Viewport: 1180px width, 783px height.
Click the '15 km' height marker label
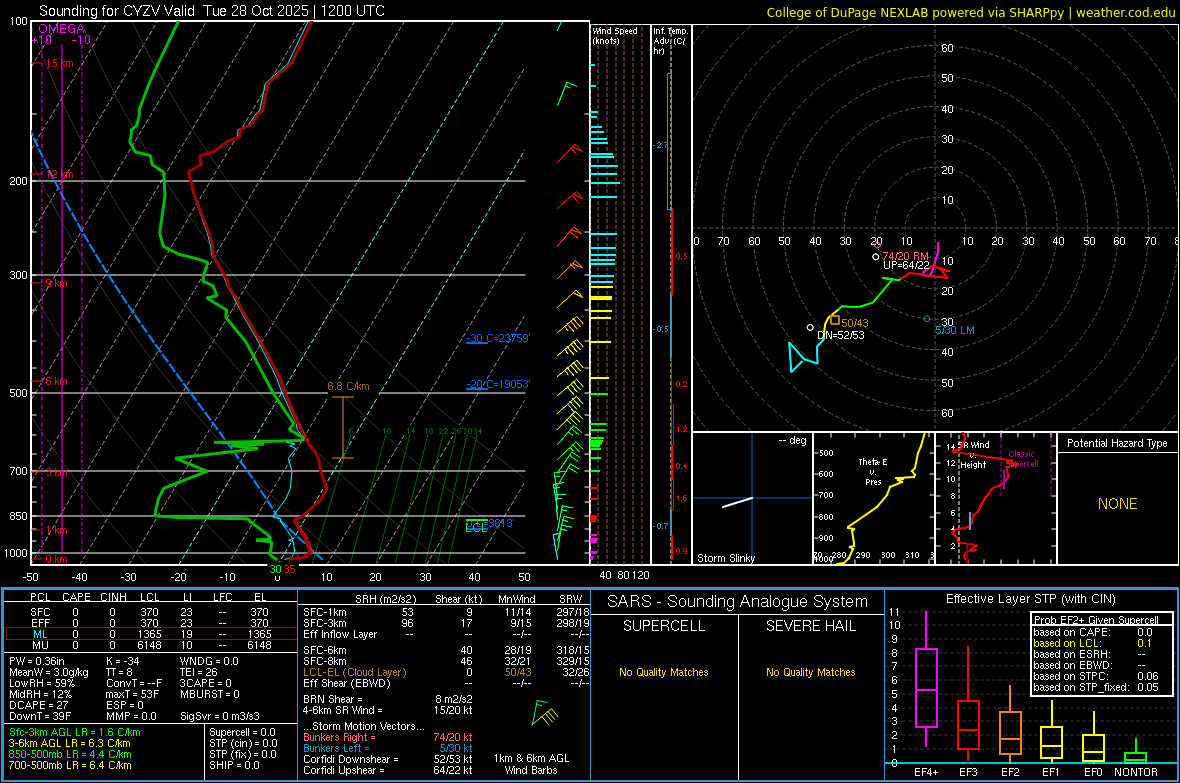pyautogui.click(x=59, y=63)
